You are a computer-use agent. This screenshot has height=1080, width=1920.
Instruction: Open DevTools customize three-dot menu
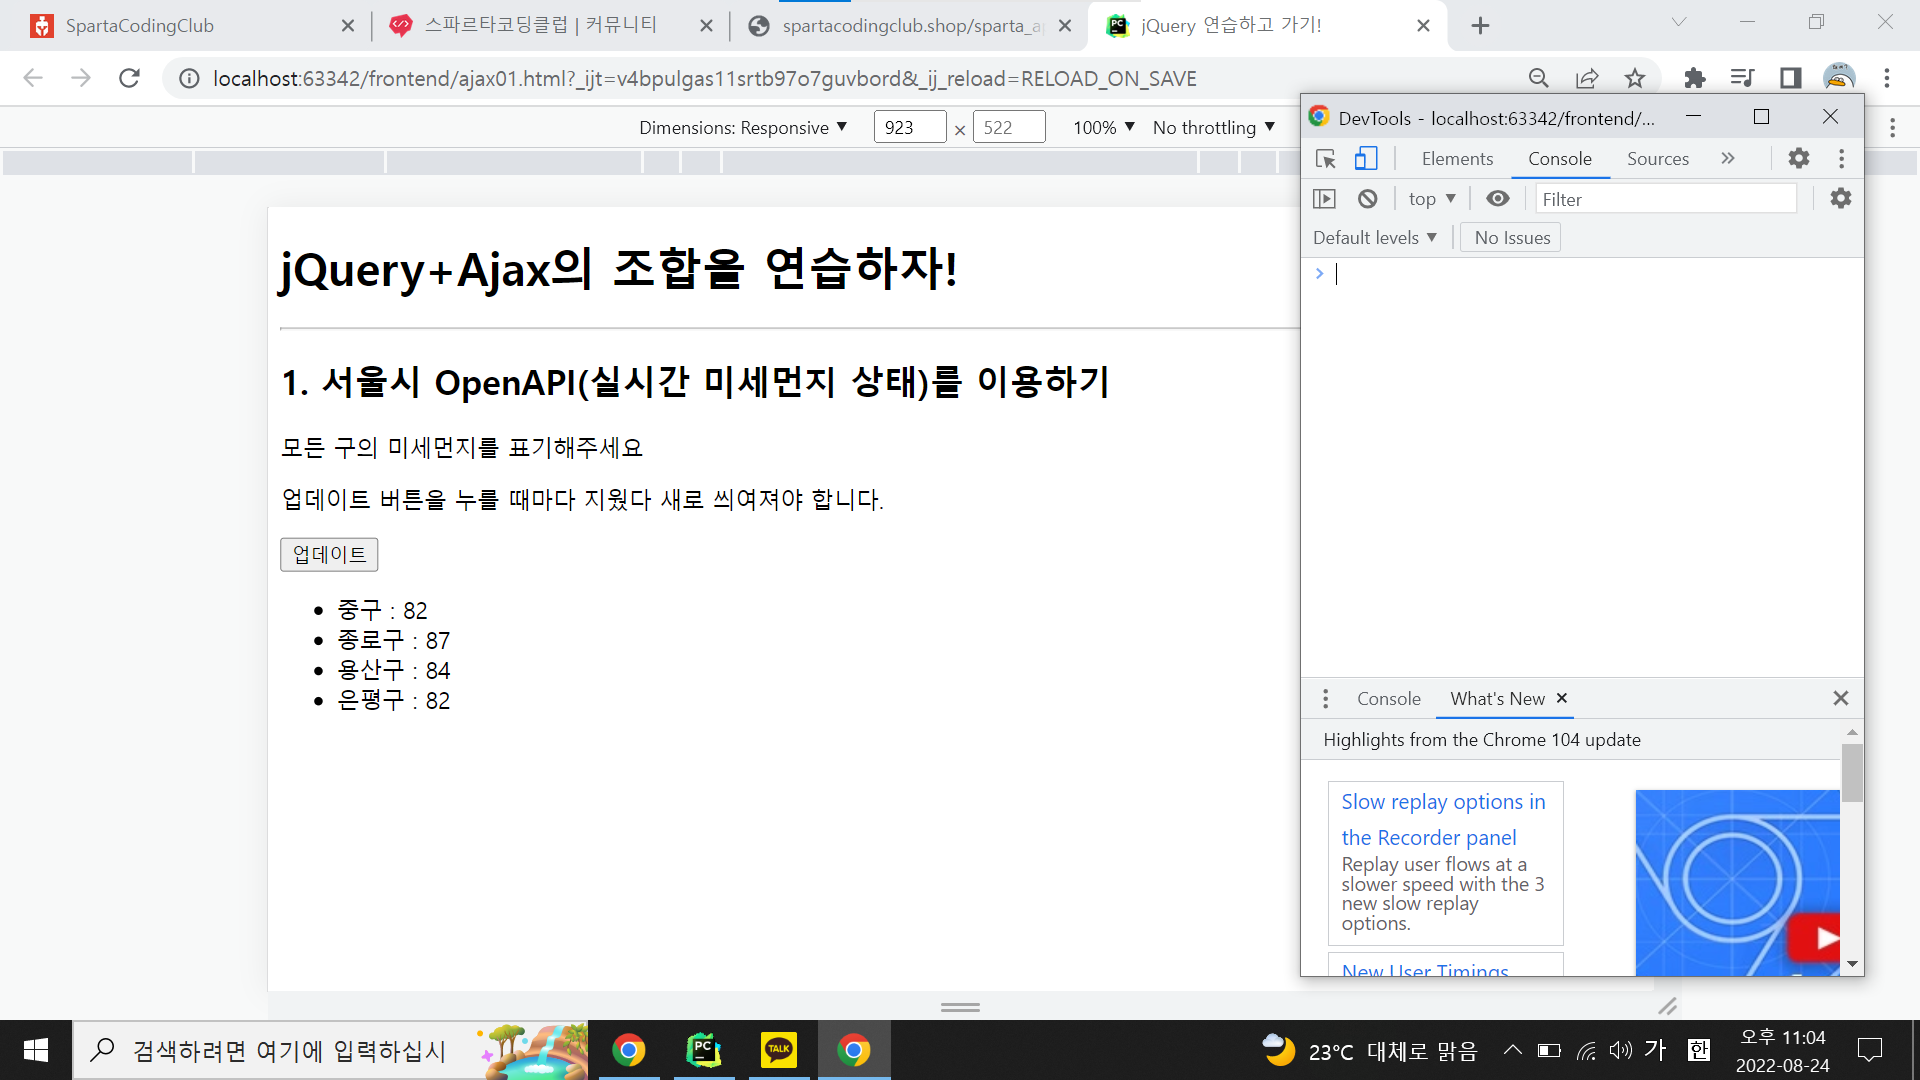tap(1841, 158)
